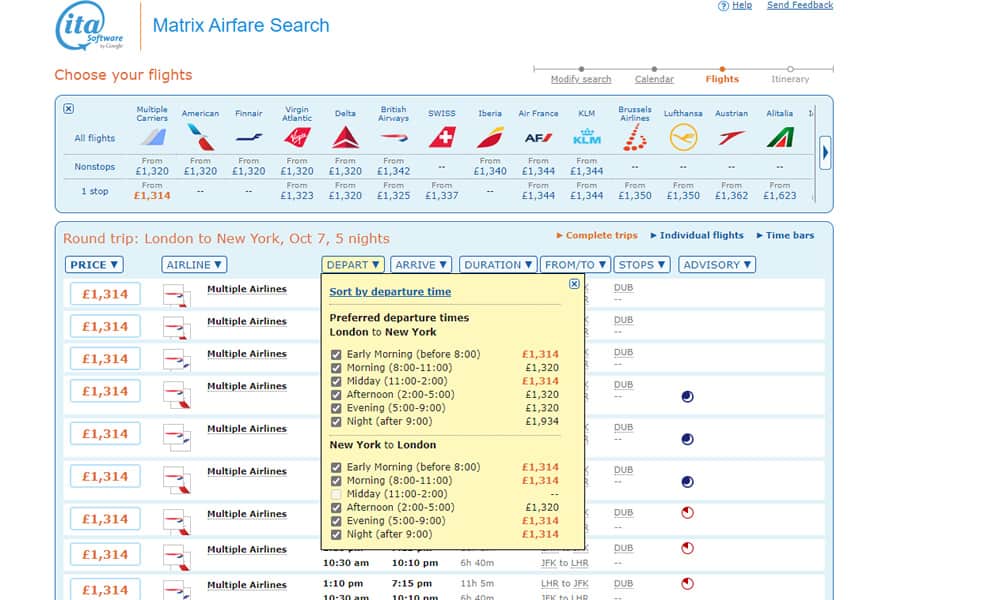Image resolution: width=1000 pixels, height=600 pixels.
Task: Click the Help question mark icon
Action: click(x=723, y=6)
